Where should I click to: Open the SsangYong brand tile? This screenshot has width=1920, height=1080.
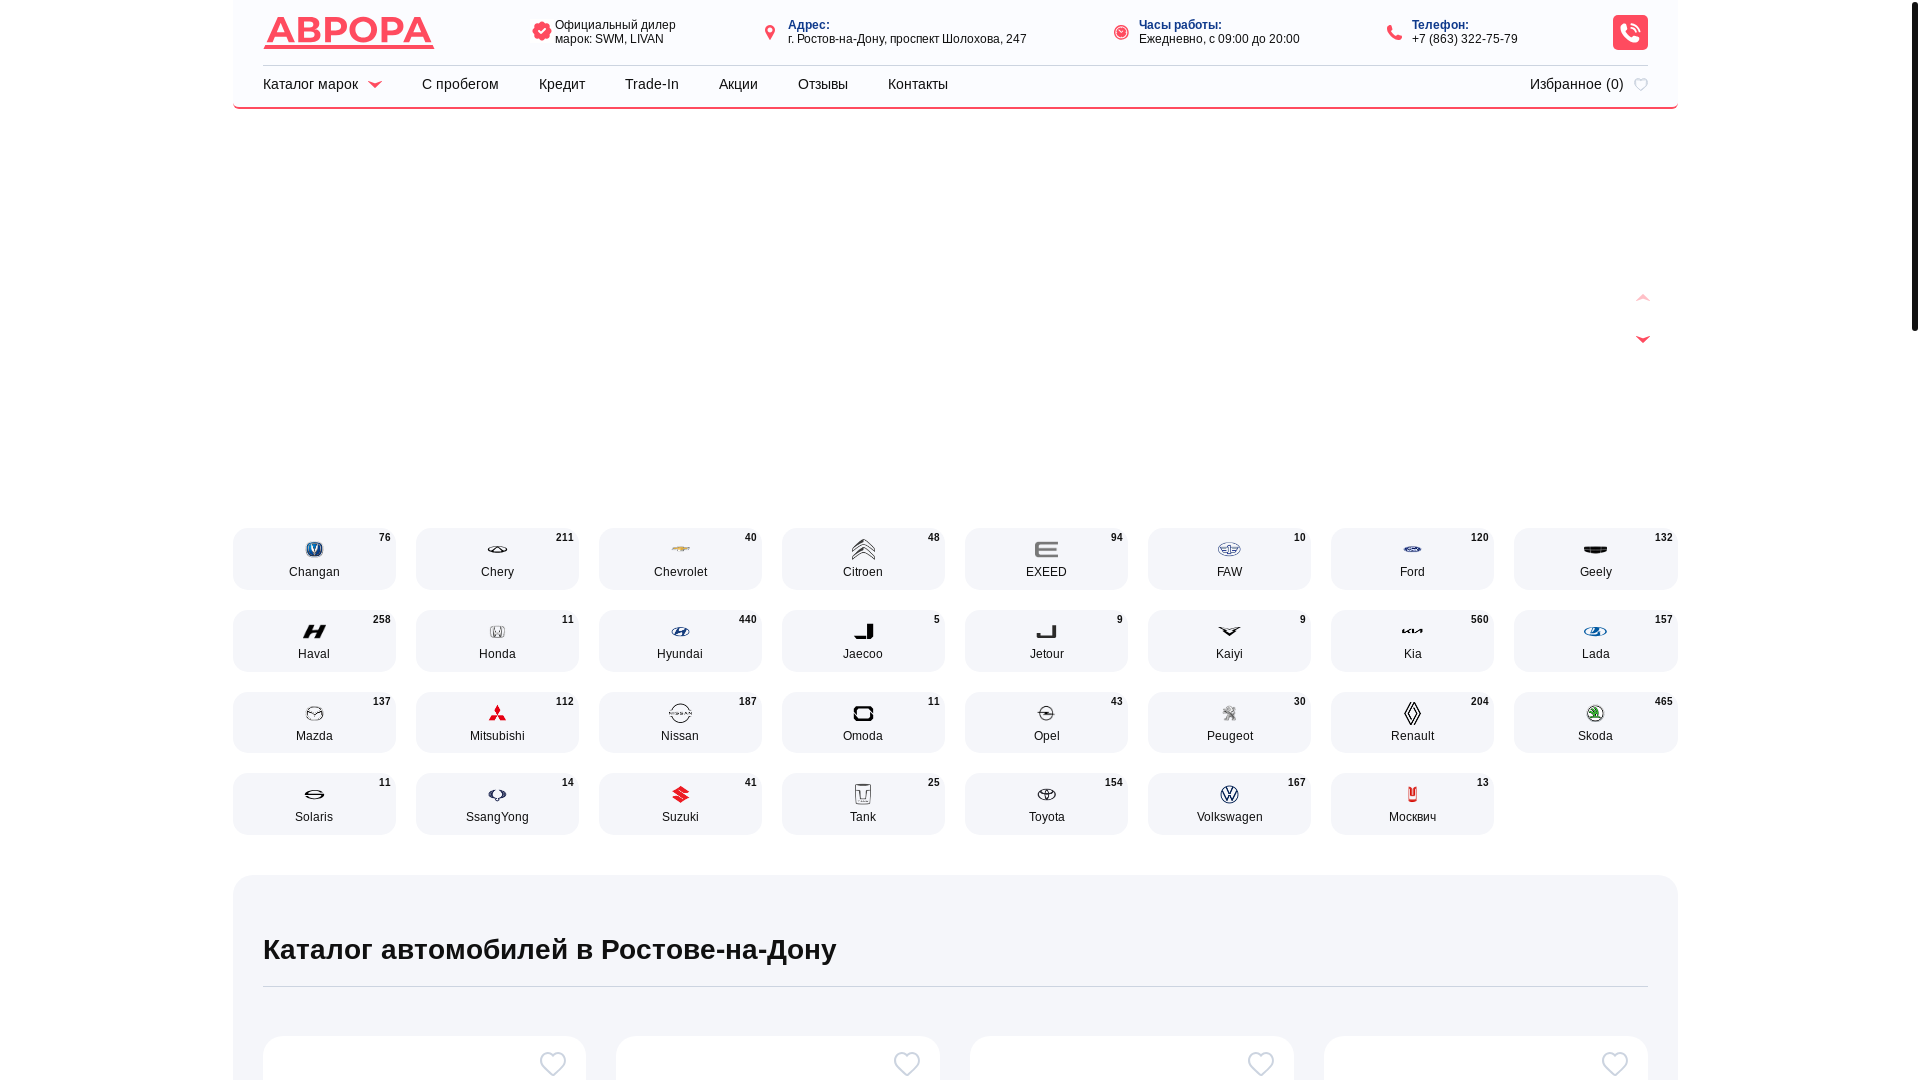pyautogui.click(x=497, y=804)
